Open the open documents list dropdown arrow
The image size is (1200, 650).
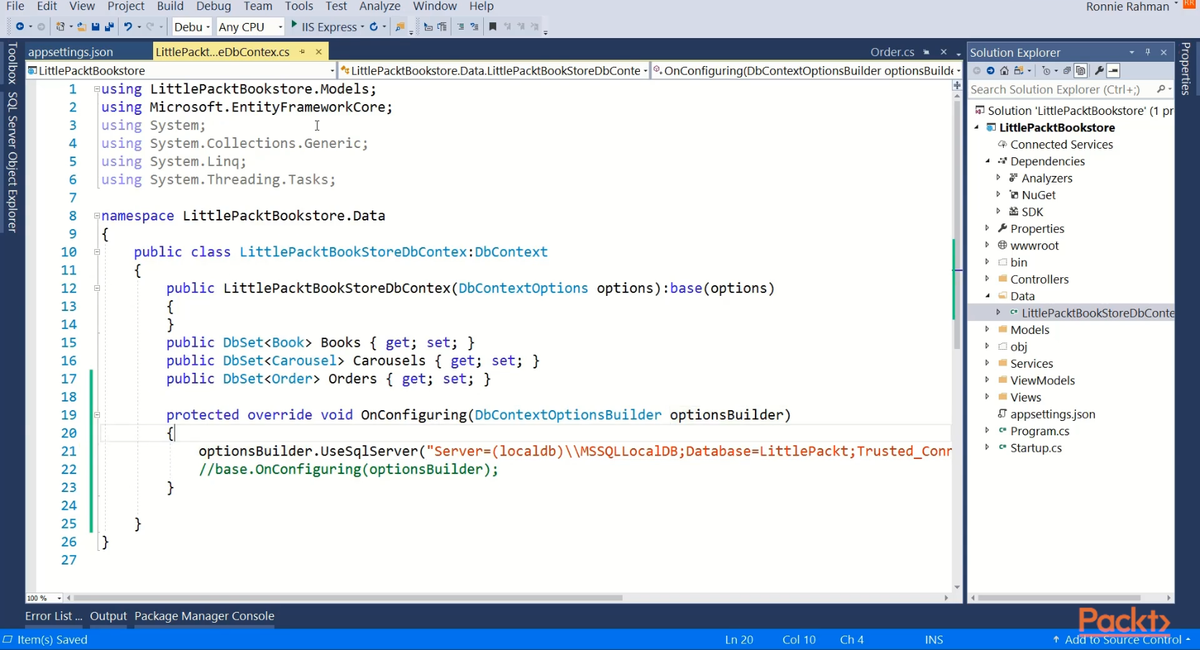[958, 53]
